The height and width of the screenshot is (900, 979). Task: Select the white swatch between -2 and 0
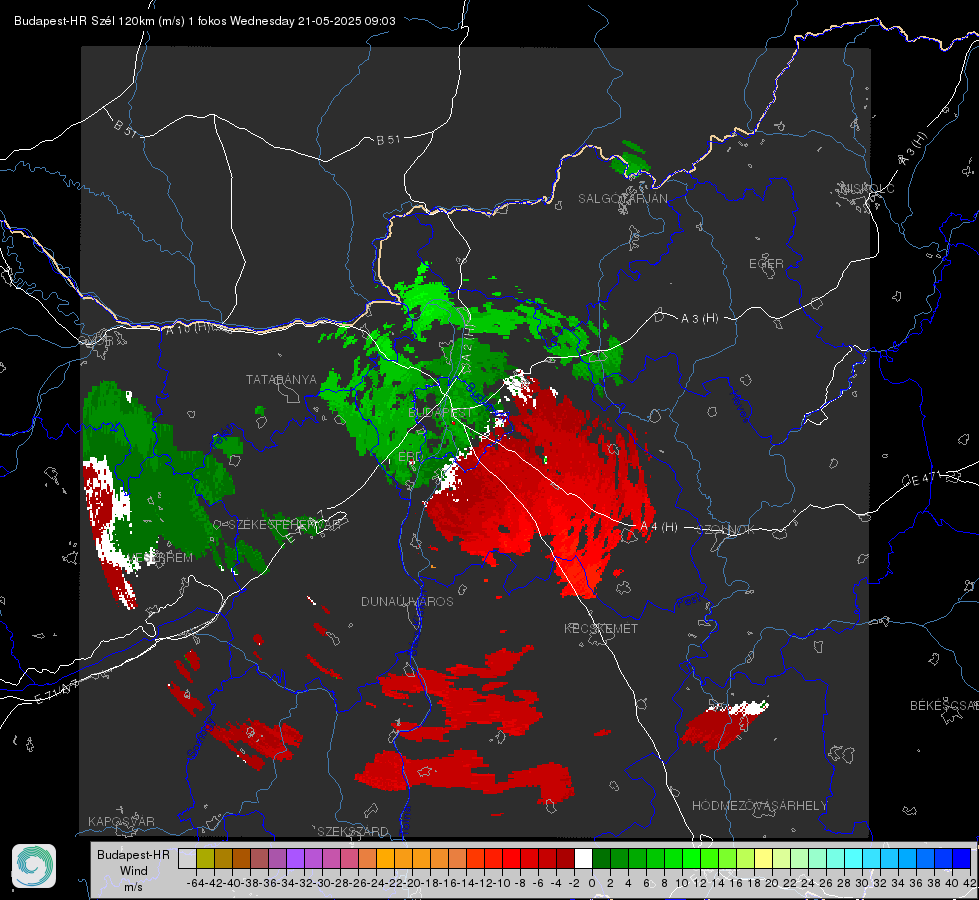tap(583, 859)
